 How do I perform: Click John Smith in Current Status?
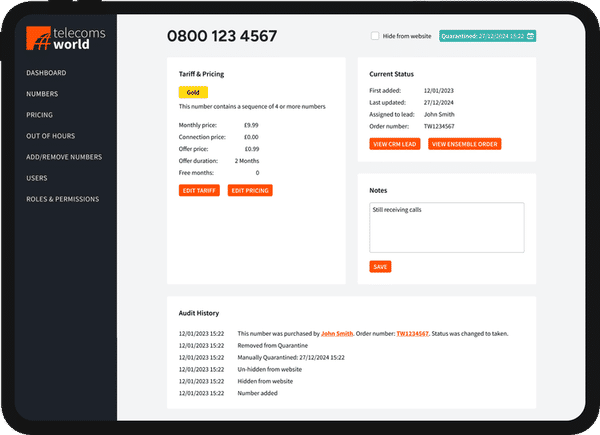tap(439, 114)
